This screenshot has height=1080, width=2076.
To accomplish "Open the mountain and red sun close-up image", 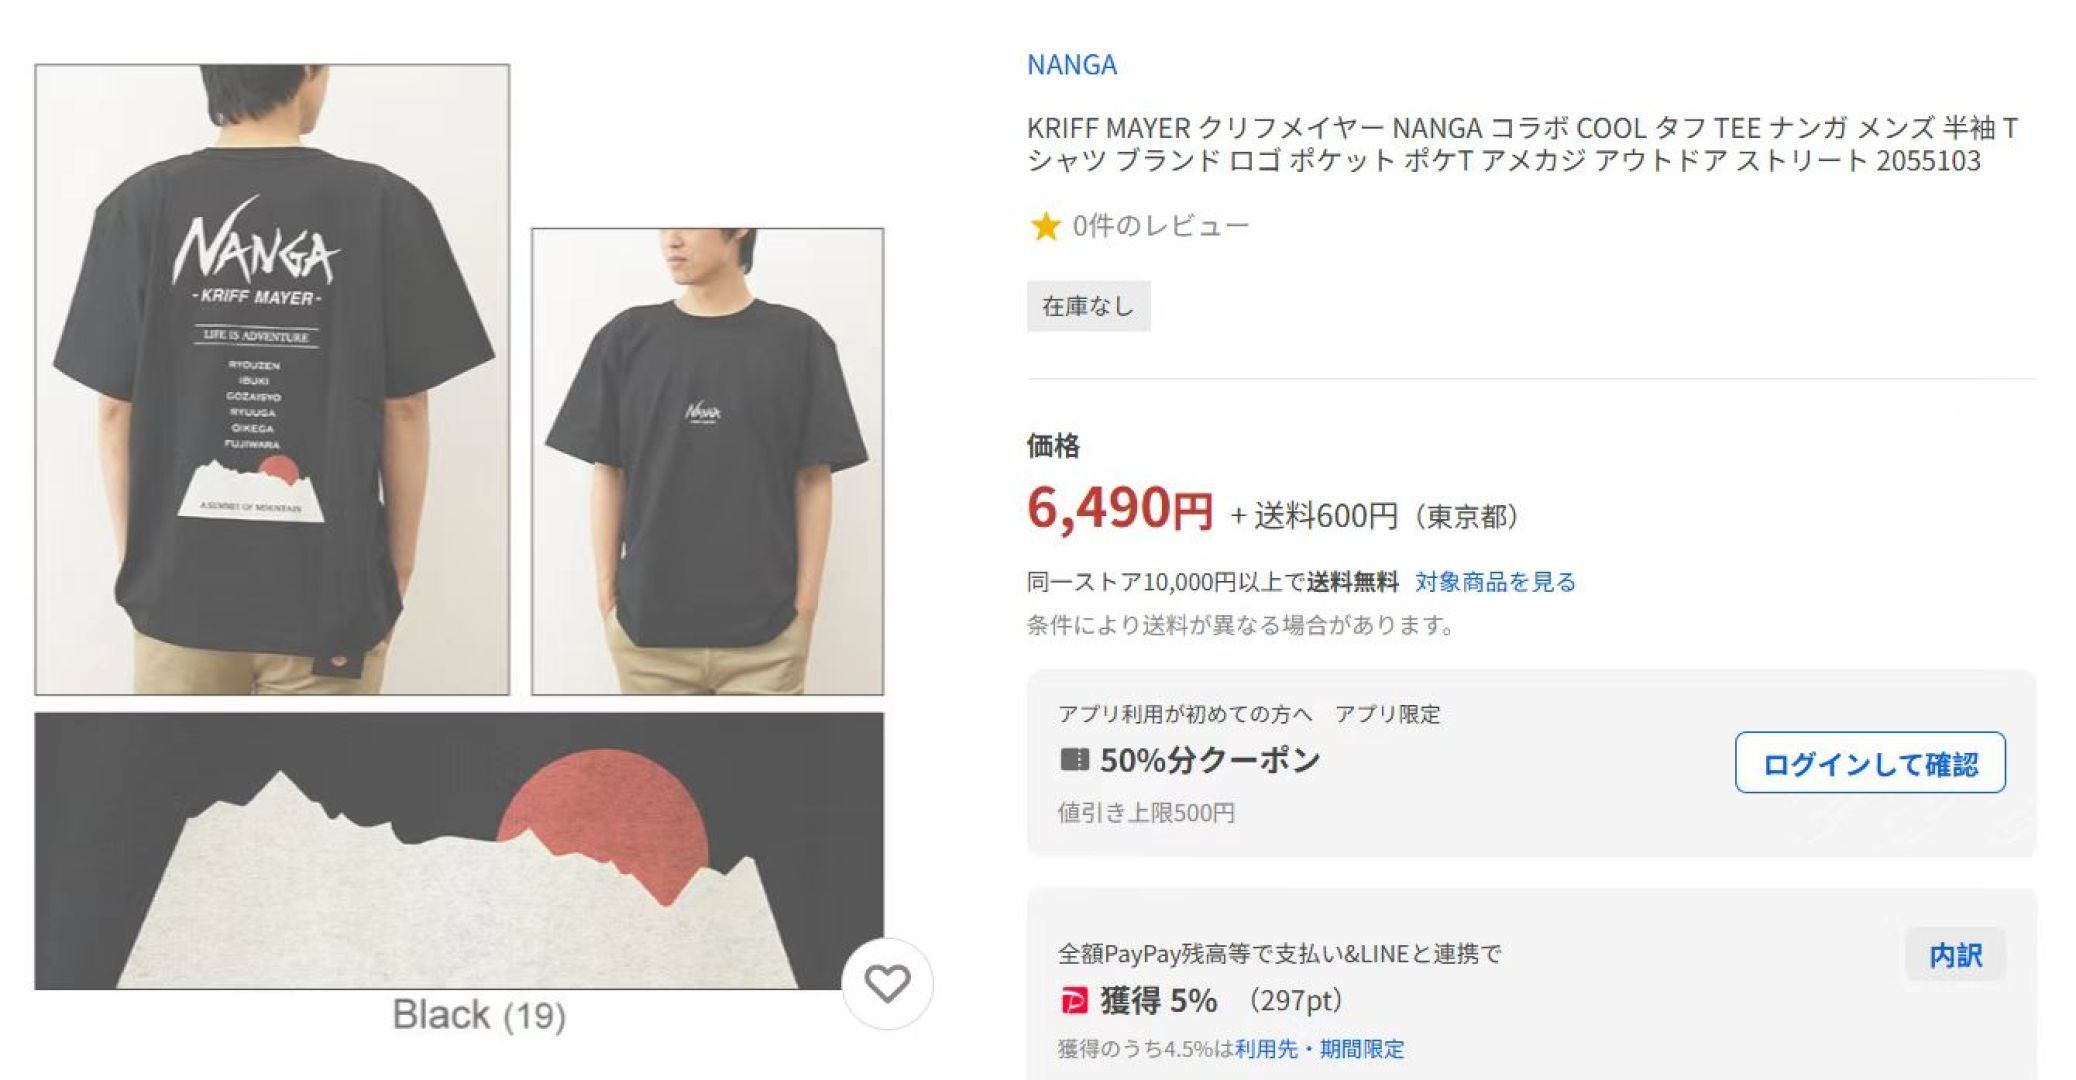I will tap(458, 851).
